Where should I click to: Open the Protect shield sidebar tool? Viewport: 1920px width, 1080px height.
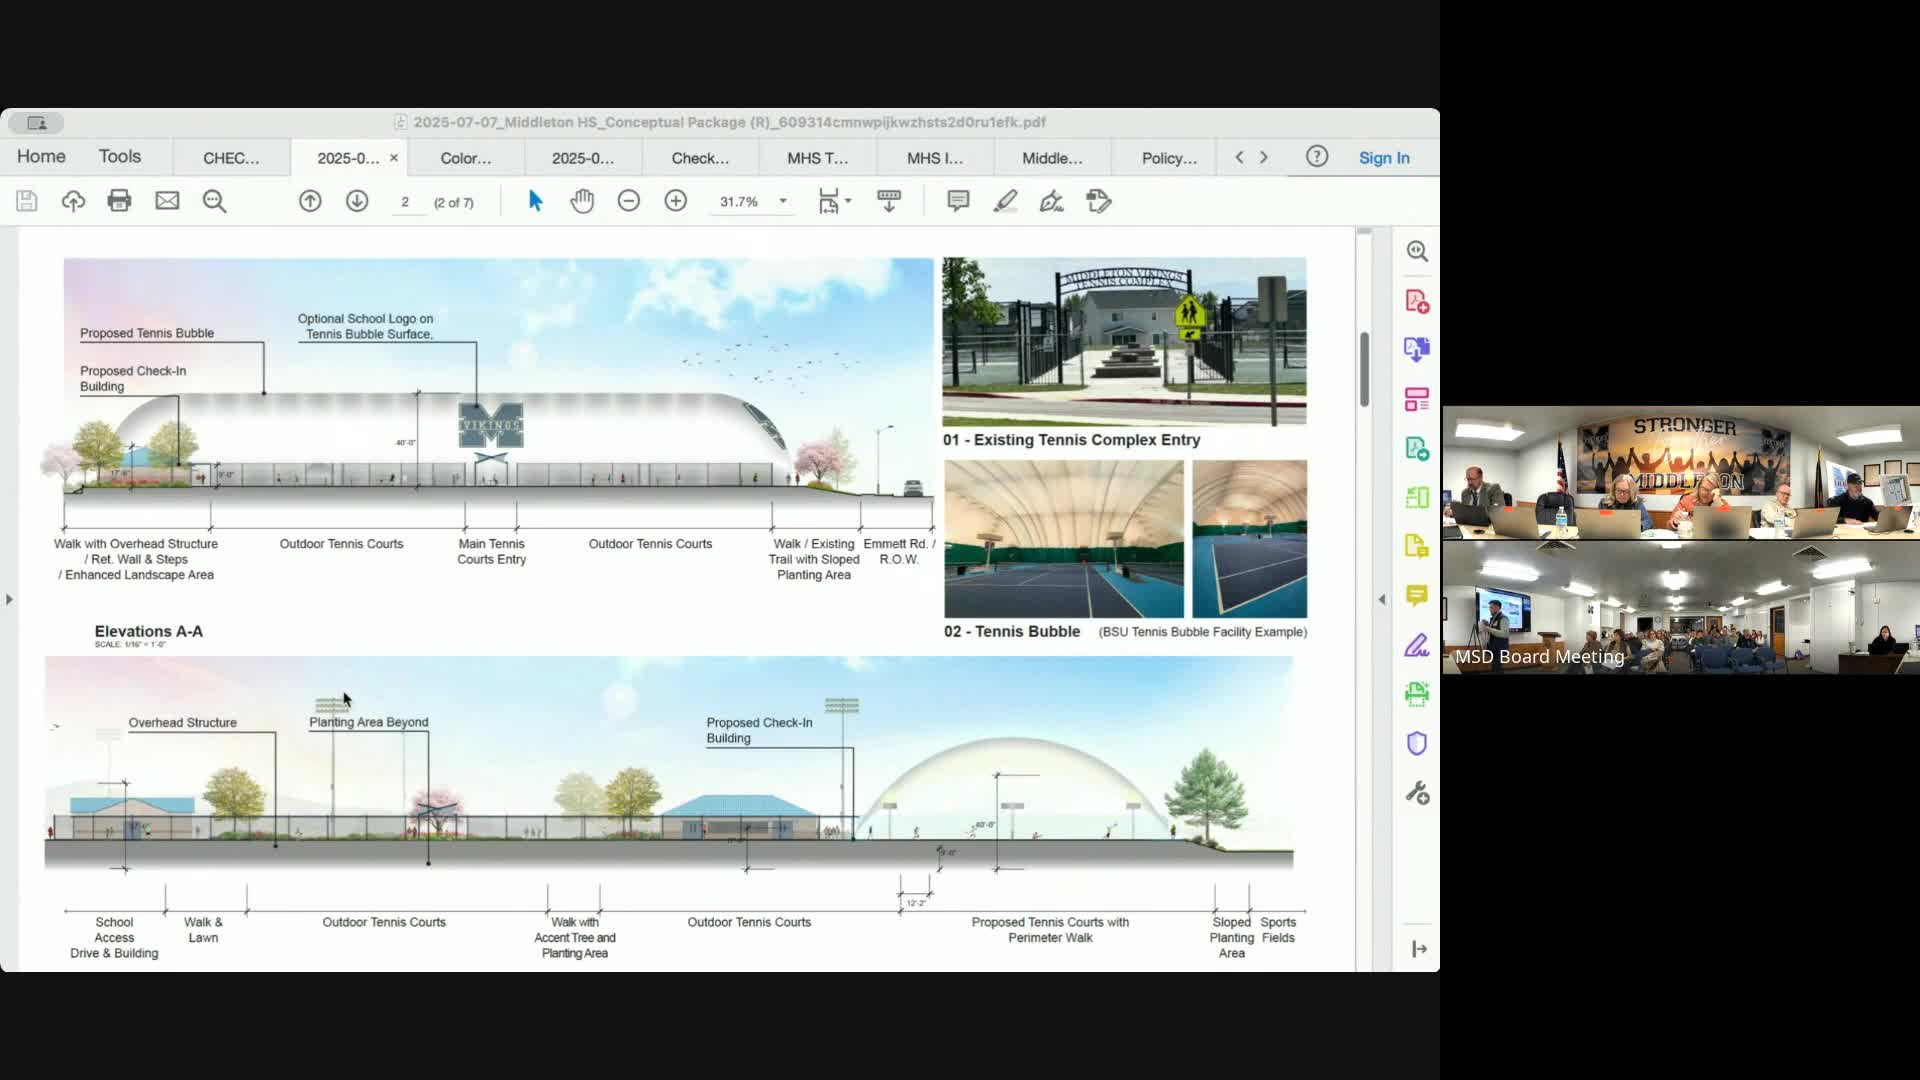tap(1417, 743)
